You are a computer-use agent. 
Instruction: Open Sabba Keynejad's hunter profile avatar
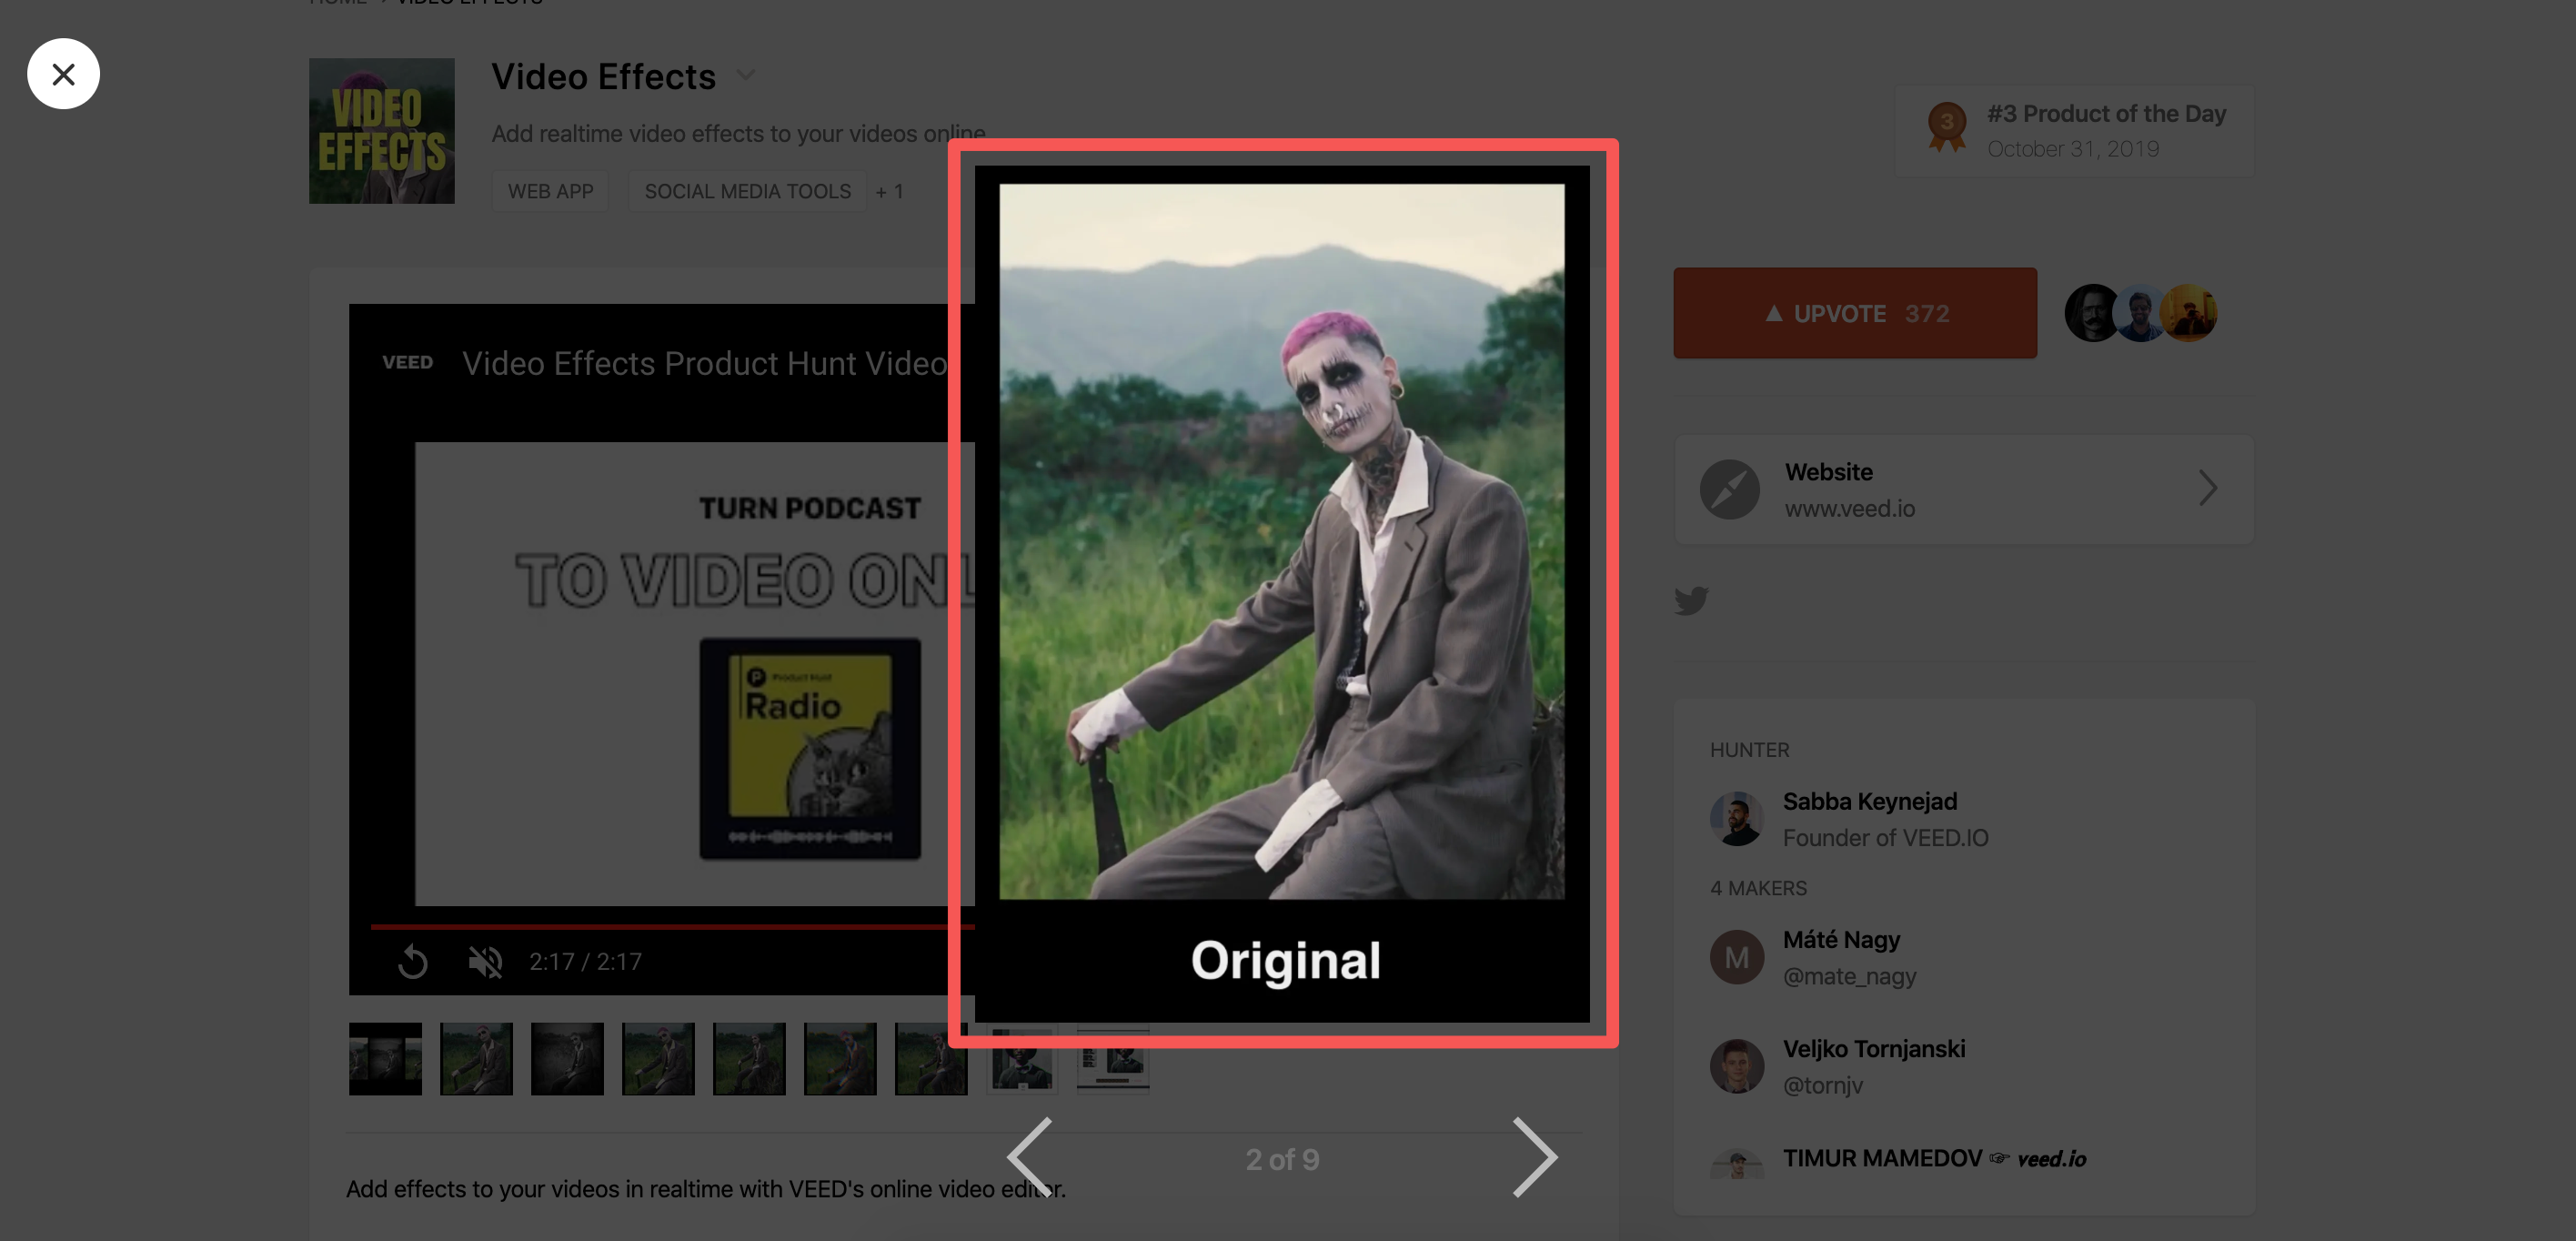pyautogui.click(x=1736, y=819)
